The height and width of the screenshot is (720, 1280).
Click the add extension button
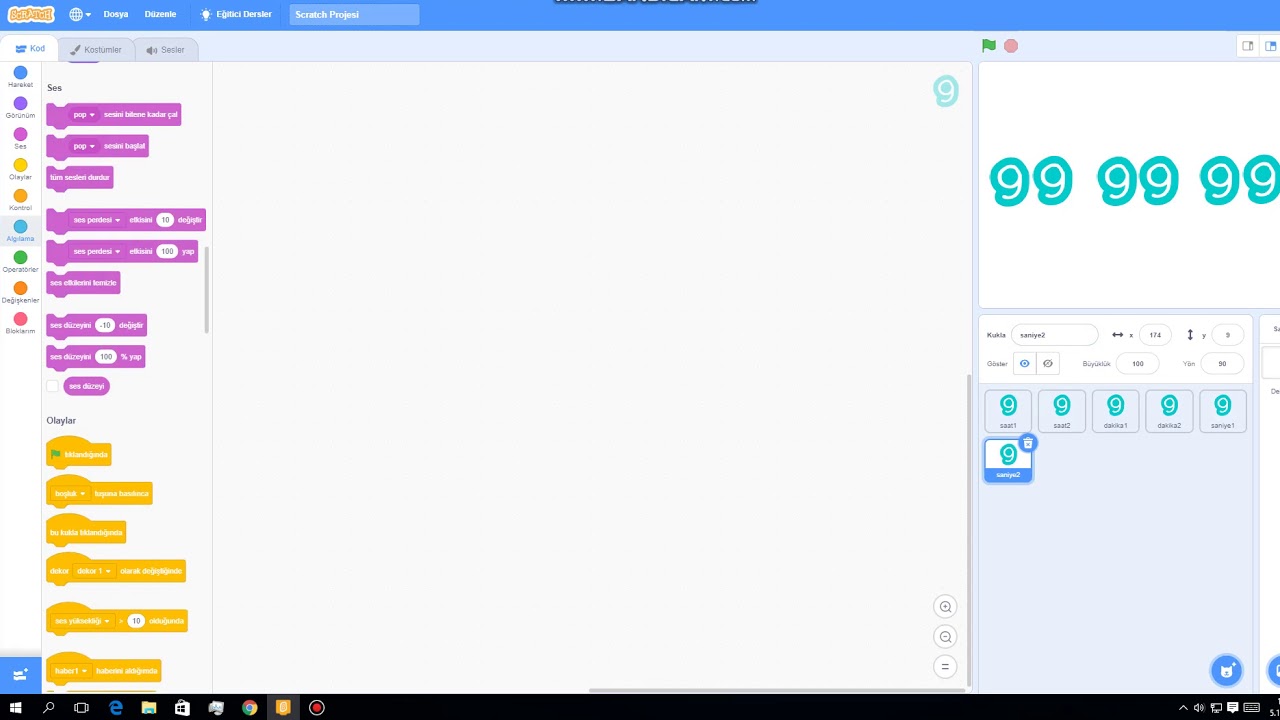click(x=20, y=675)
